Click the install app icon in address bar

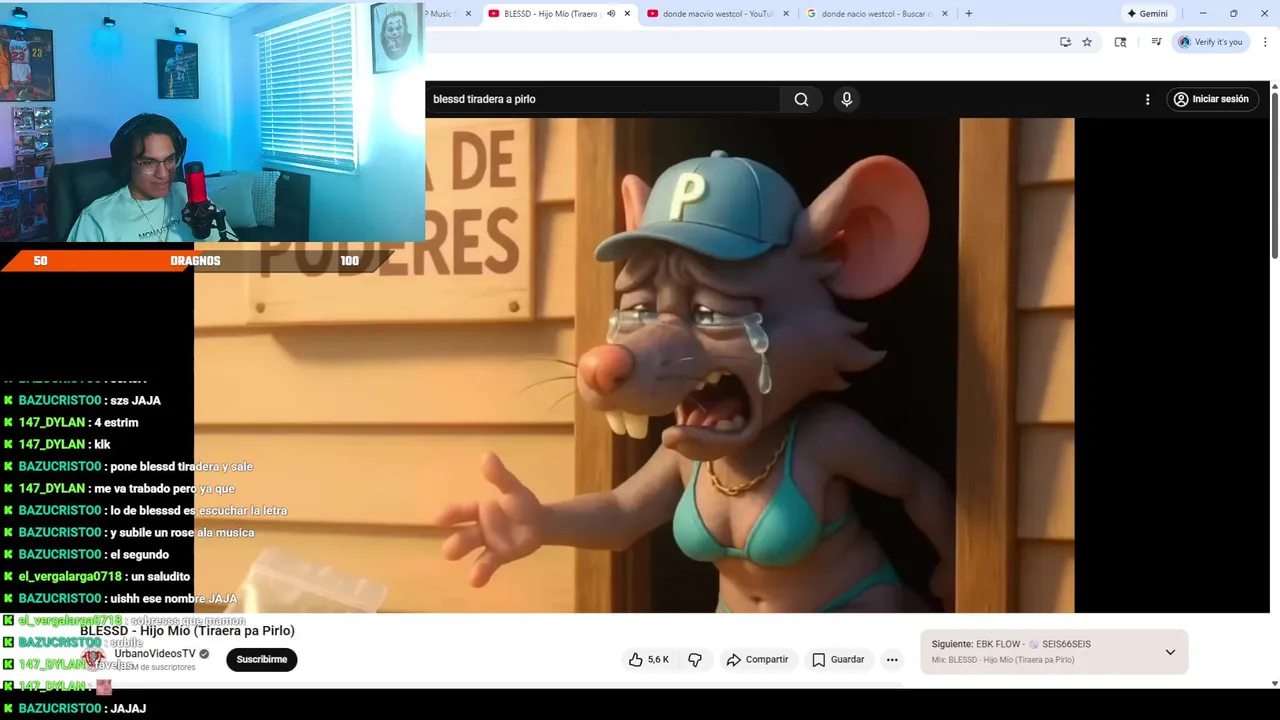point(1065,42)
